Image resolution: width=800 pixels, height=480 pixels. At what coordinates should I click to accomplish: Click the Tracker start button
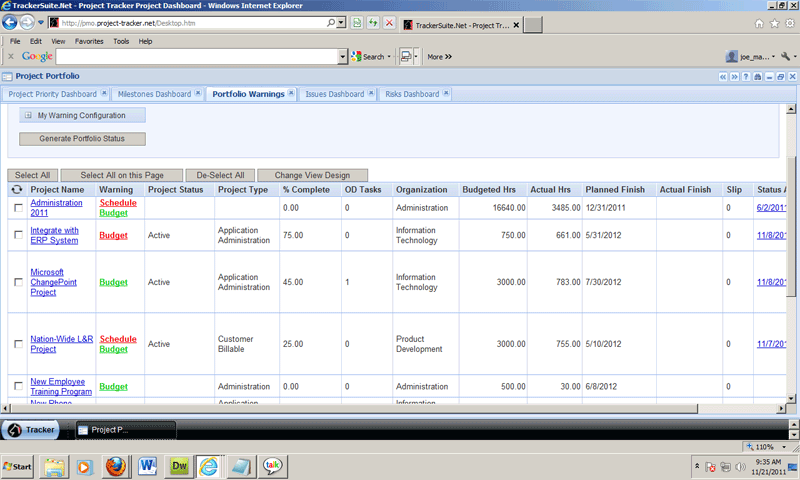click(x=31, y=430)
